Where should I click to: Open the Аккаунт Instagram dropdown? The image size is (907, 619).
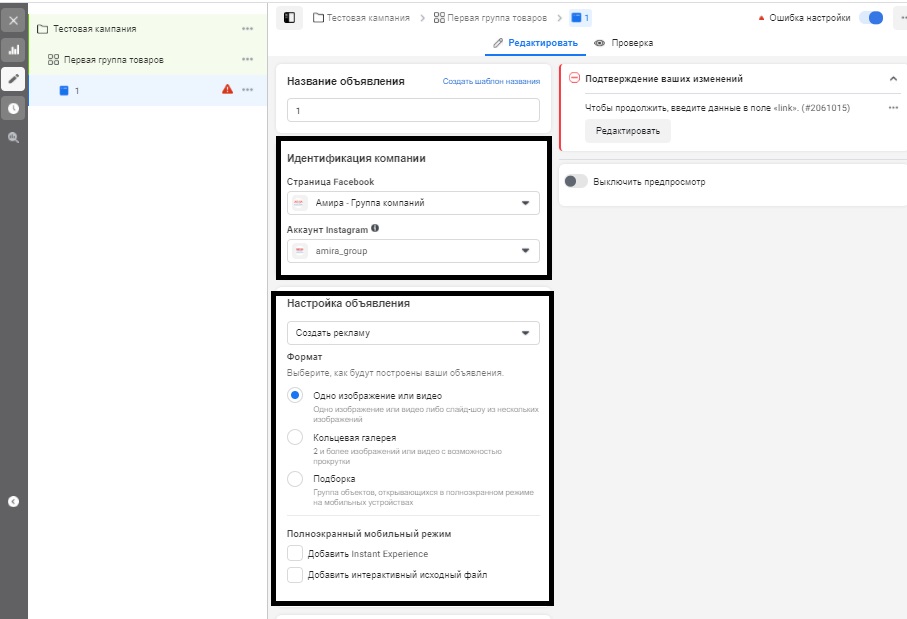pyautogui.click(x=413, y=251)
